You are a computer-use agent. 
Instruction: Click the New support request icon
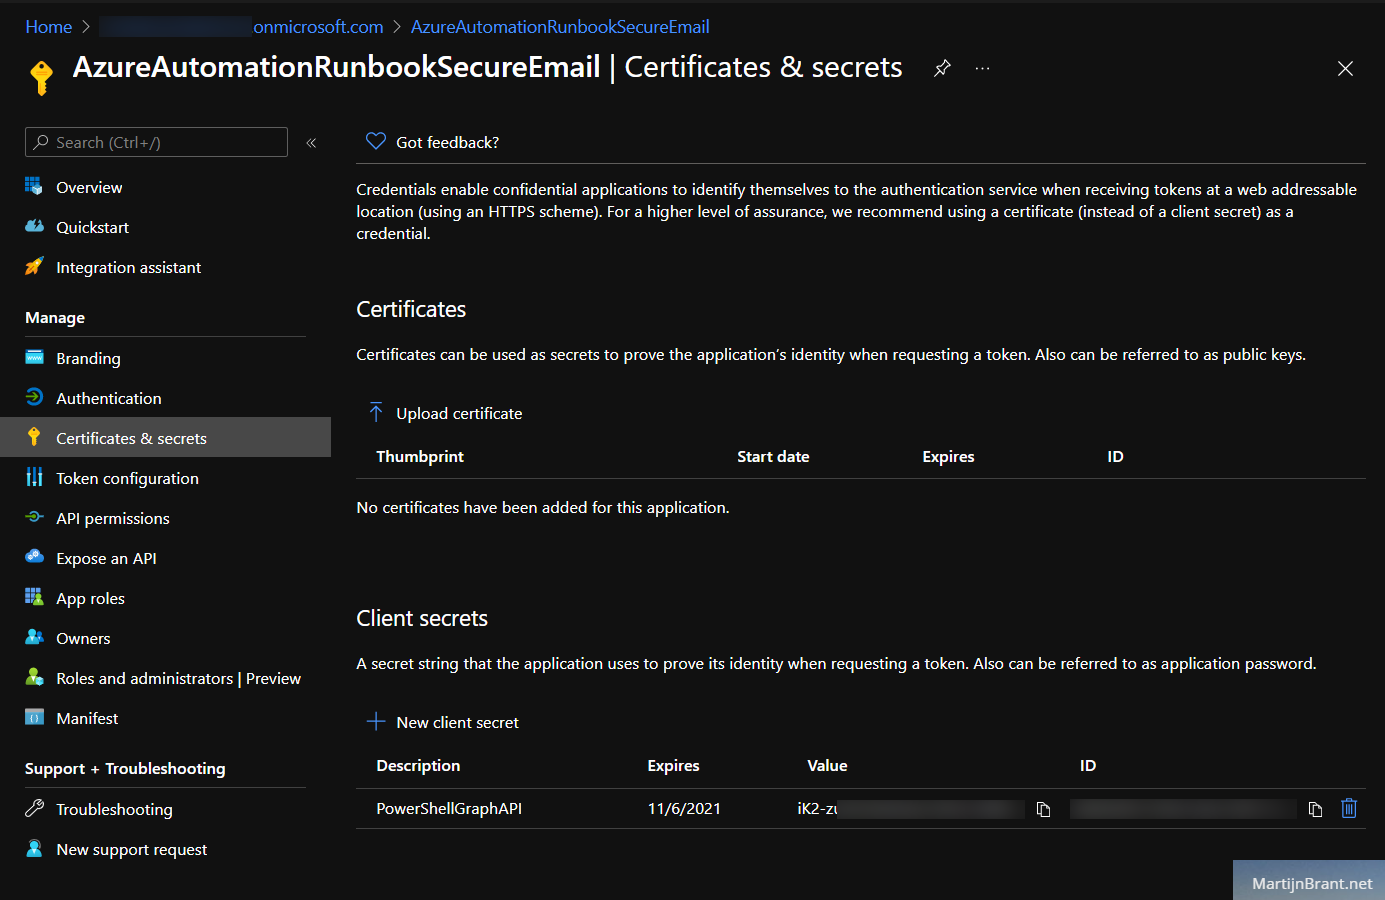[34, 848]
